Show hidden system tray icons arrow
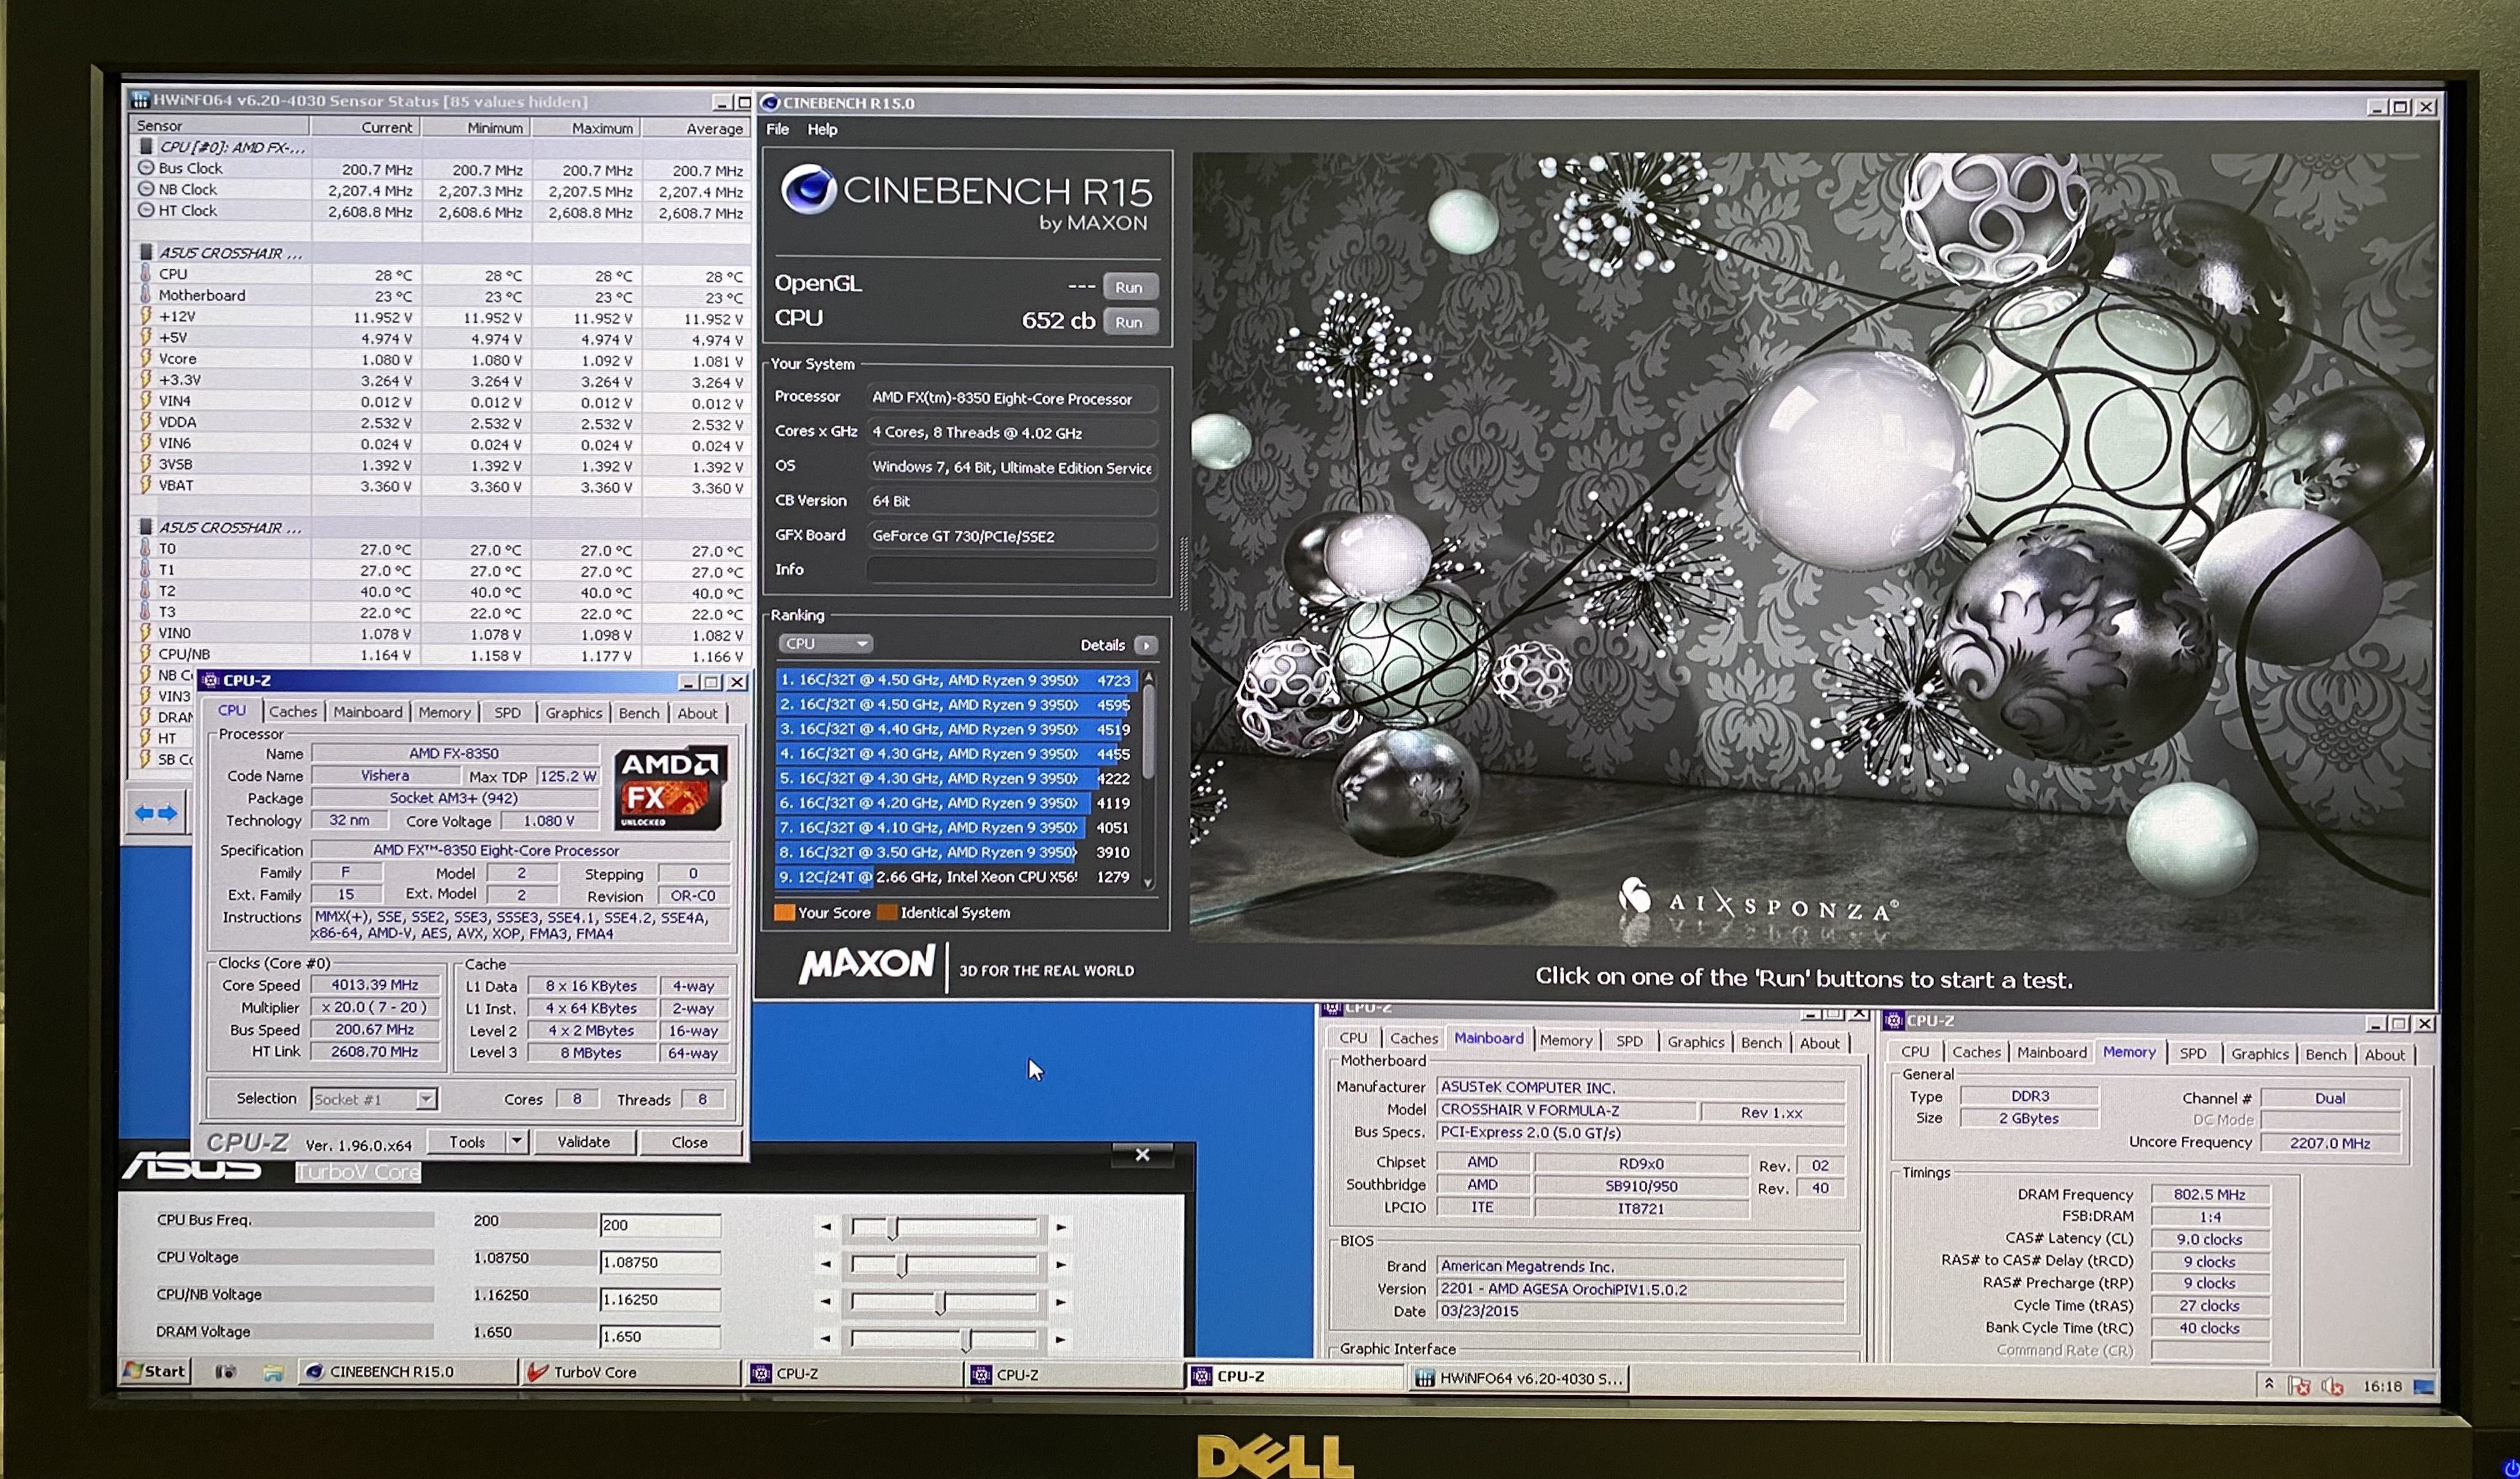 [x=2268, y=1384]
